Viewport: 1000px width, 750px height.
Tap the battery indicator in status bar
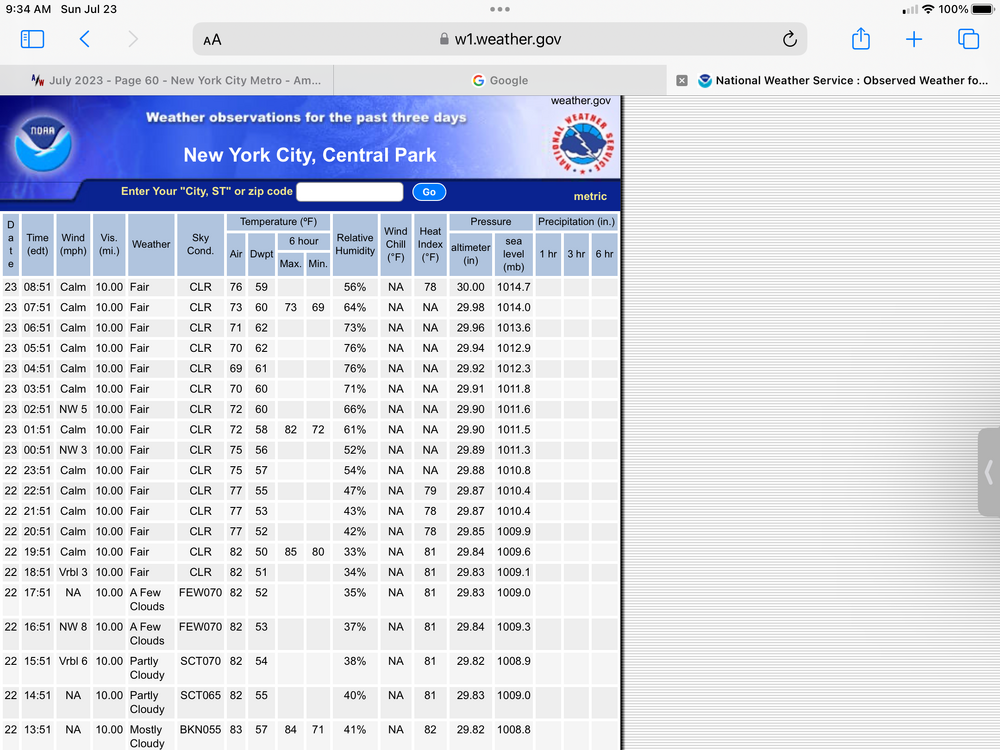tap(982, 10)
